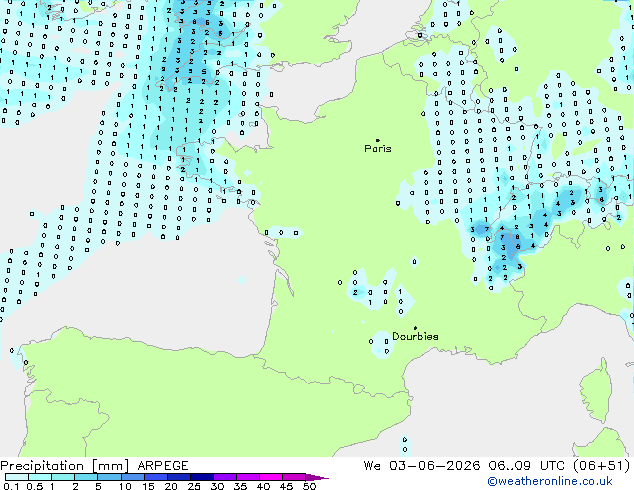Click the Paris city label
The height and width of the screenshot is (490, 634).
pyautogui.click(x=378, y=149)
